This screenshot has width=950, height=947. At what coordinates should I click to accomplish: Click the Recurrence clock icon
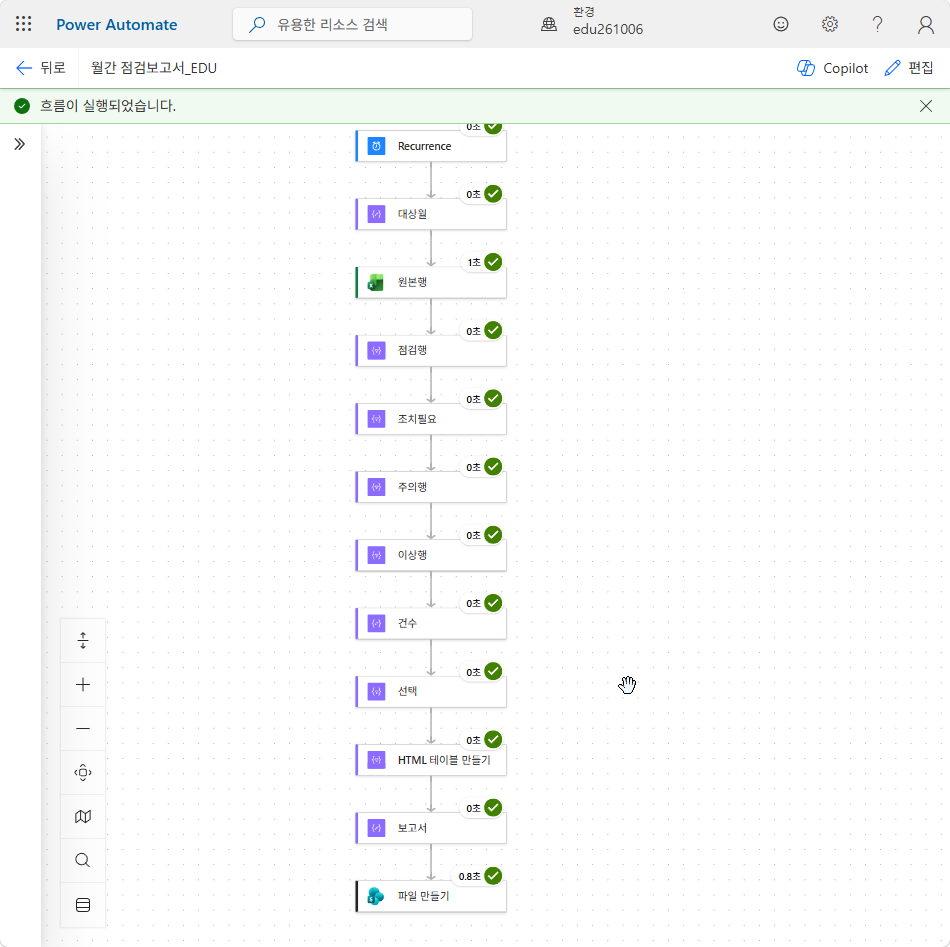[x=376, y=146]
